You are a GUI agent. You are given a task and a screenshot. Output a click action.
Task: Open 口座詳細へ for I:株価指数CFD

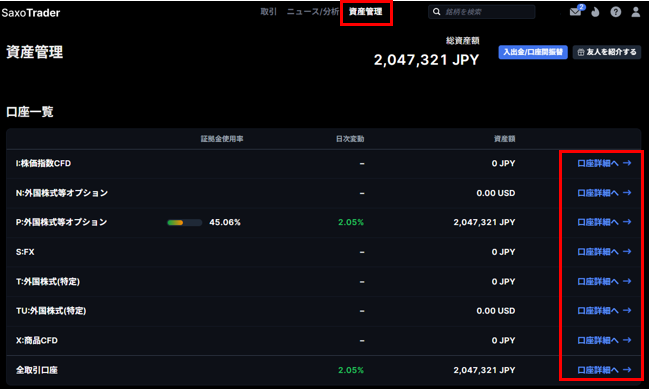coord(604,163)
